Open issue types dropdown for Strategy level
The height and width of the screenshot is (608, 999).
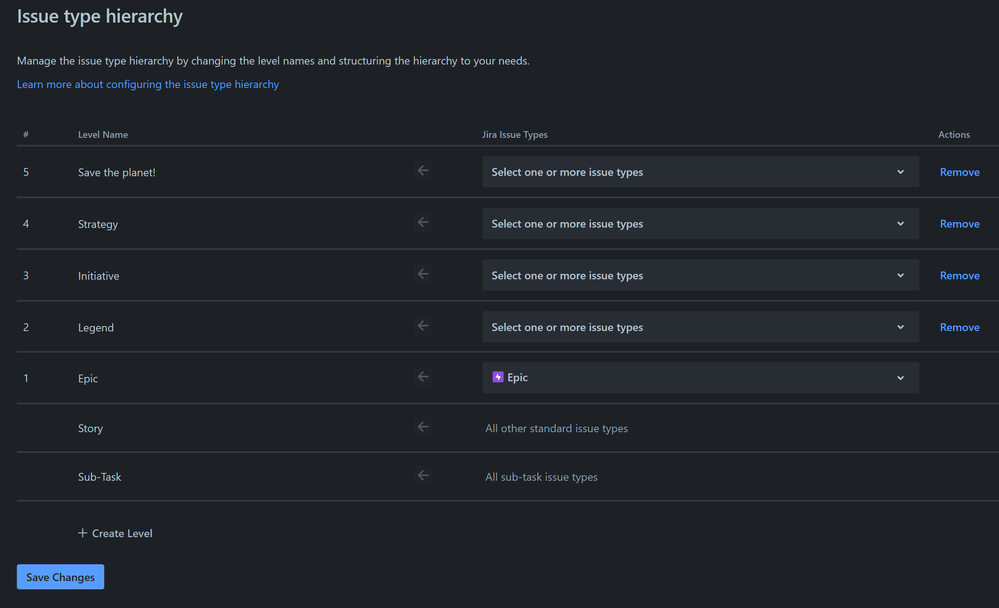pos(700,224)
